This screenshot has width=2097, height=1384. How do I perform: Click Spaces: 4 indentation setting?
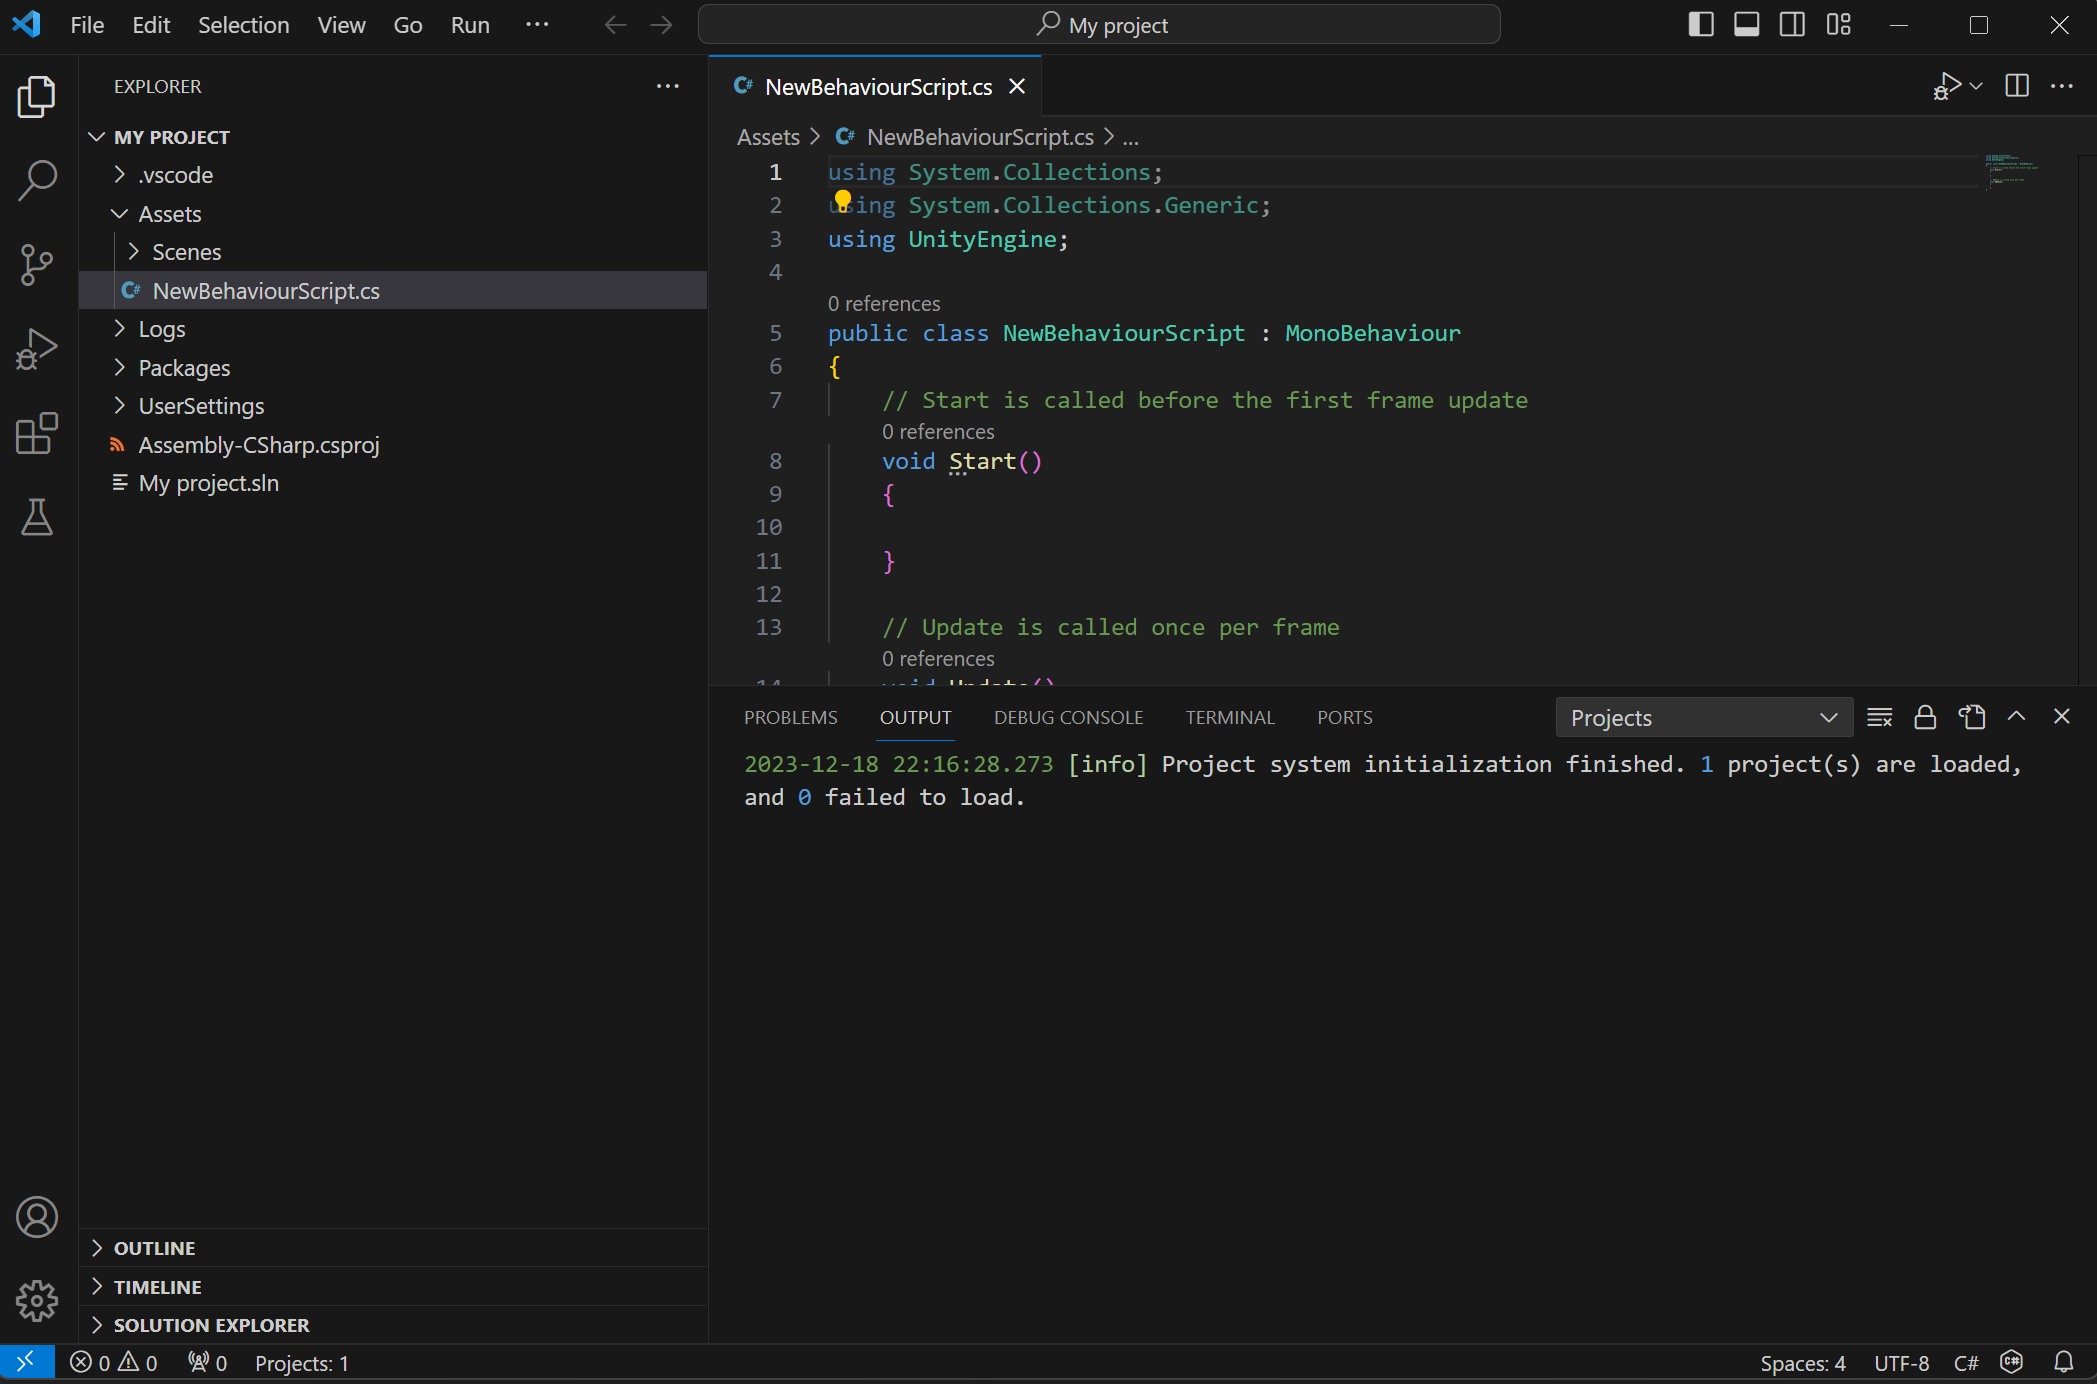coord(1802,1362)
